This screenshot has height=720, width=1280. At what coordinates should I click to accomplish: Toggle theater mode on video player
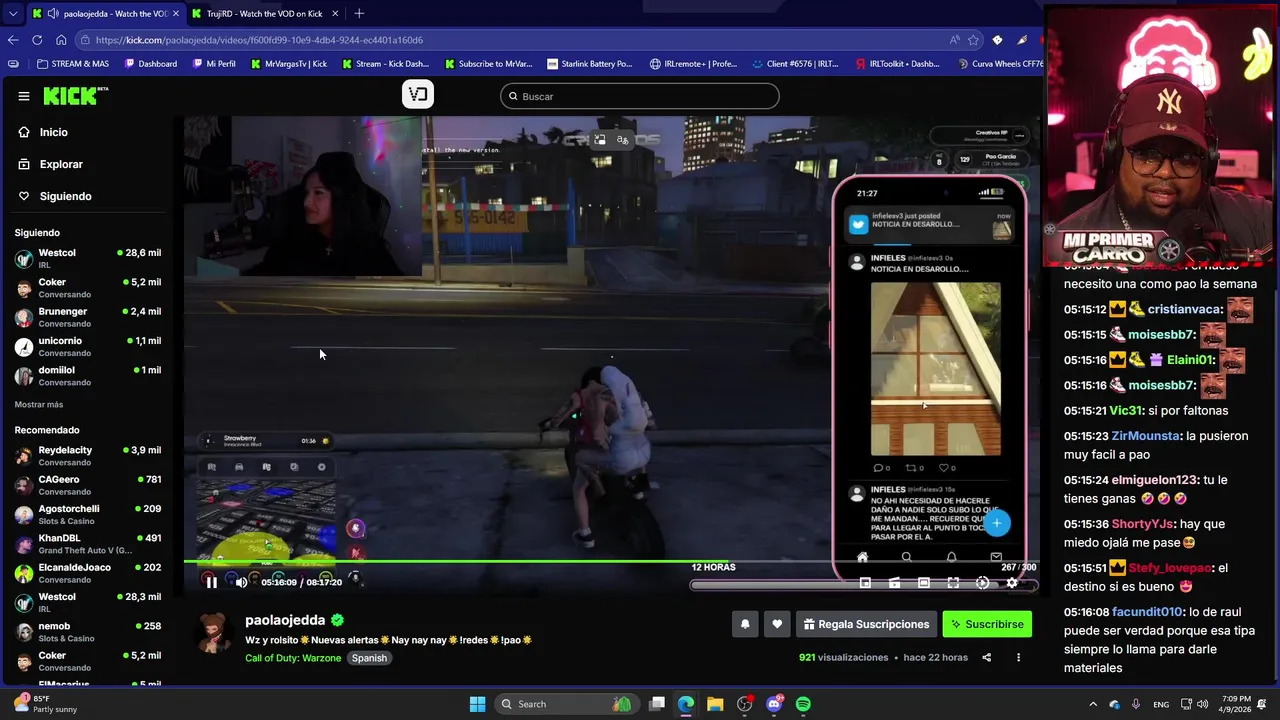tap(924, 582)
